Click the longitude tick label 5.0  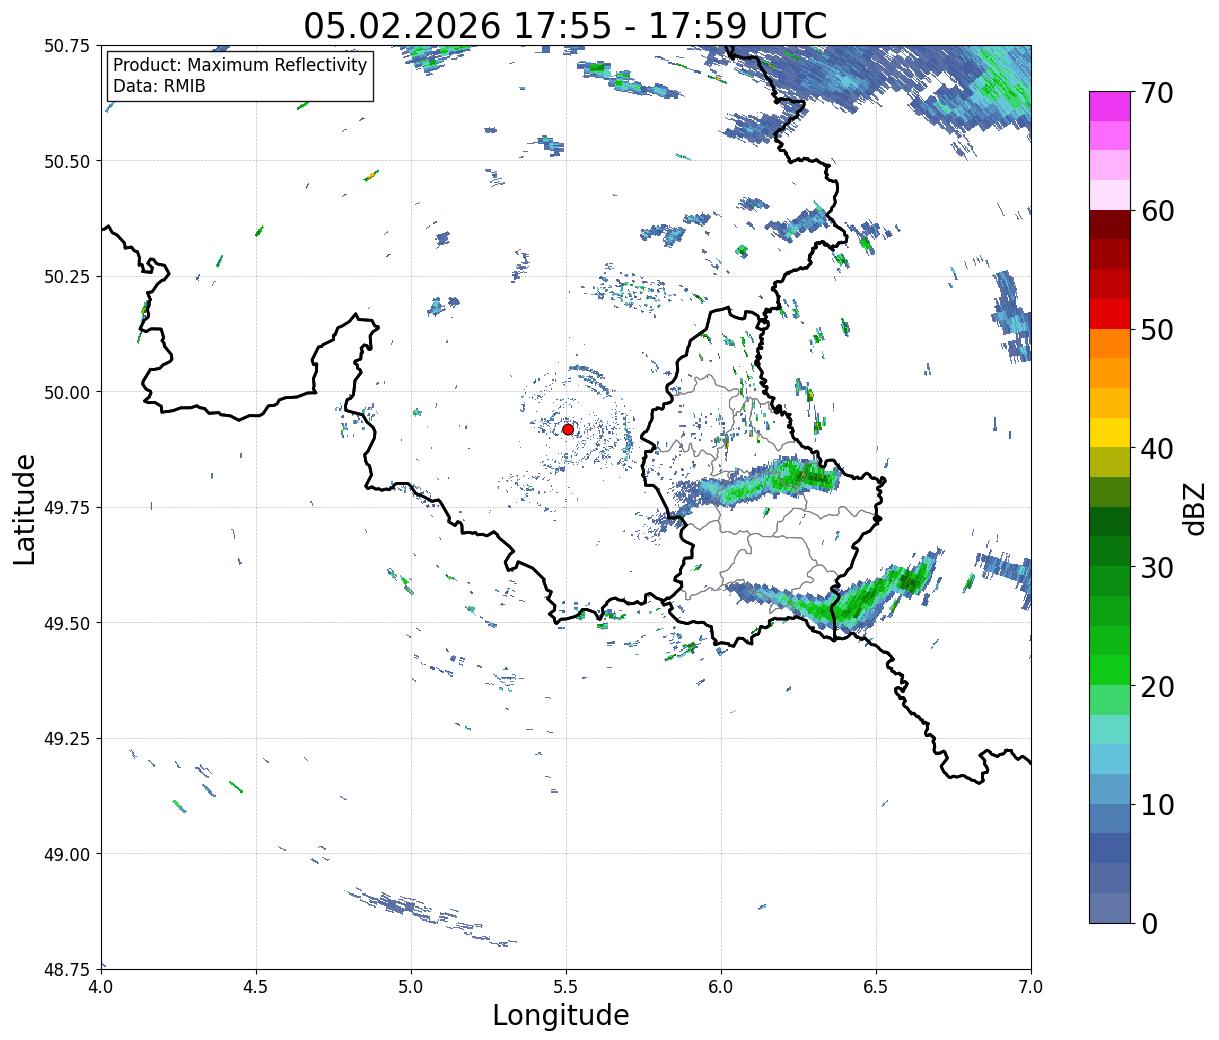pos(411,986)
